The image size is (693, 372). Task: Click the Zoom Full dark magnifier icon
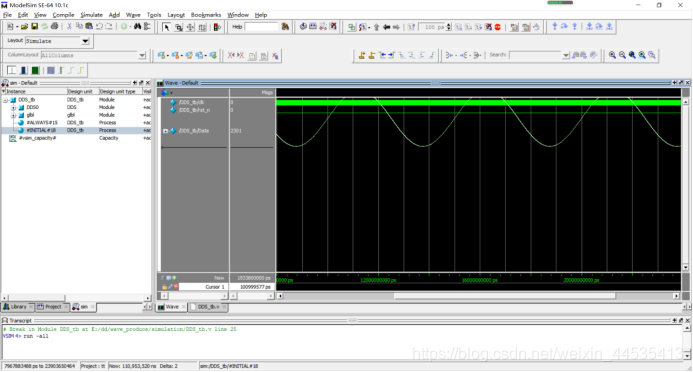(632, 55)
